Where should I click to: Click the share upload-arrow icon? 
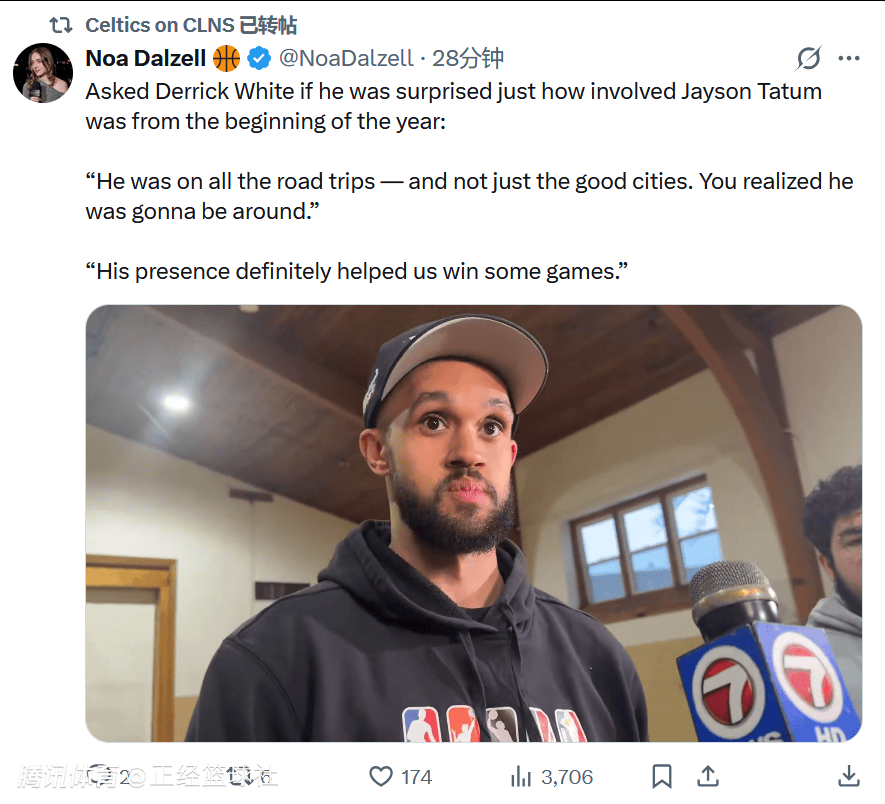707,777
